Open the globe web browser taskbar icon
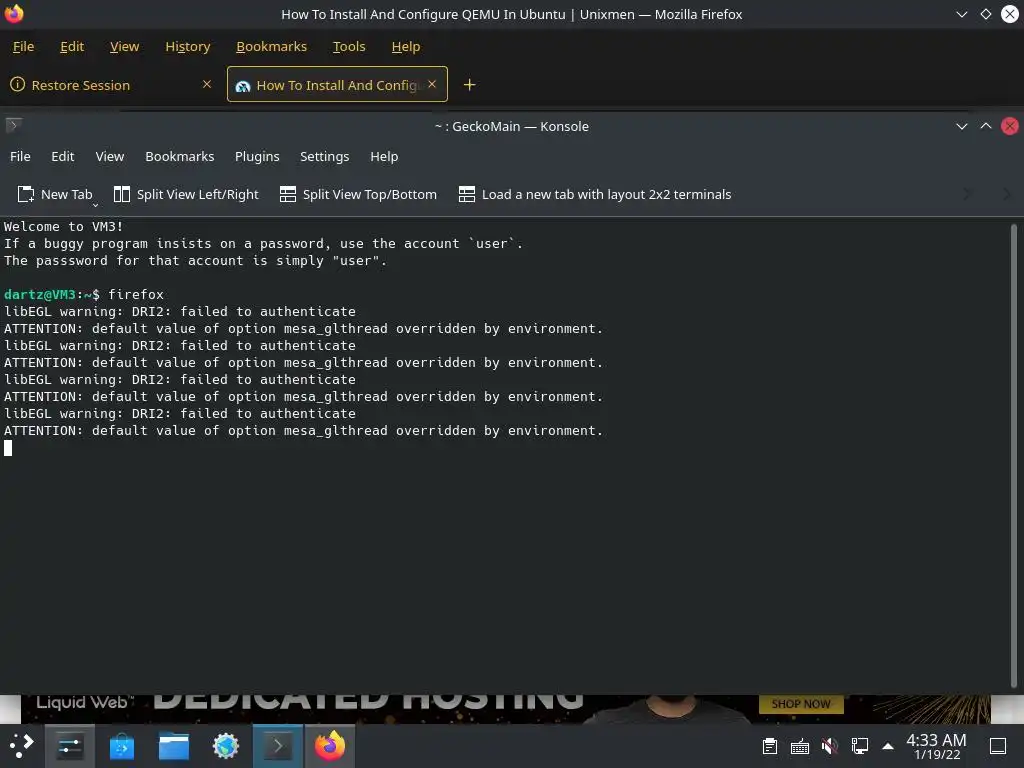The width and height of the screenshot is (1024, 768). [x=226, y=746]
